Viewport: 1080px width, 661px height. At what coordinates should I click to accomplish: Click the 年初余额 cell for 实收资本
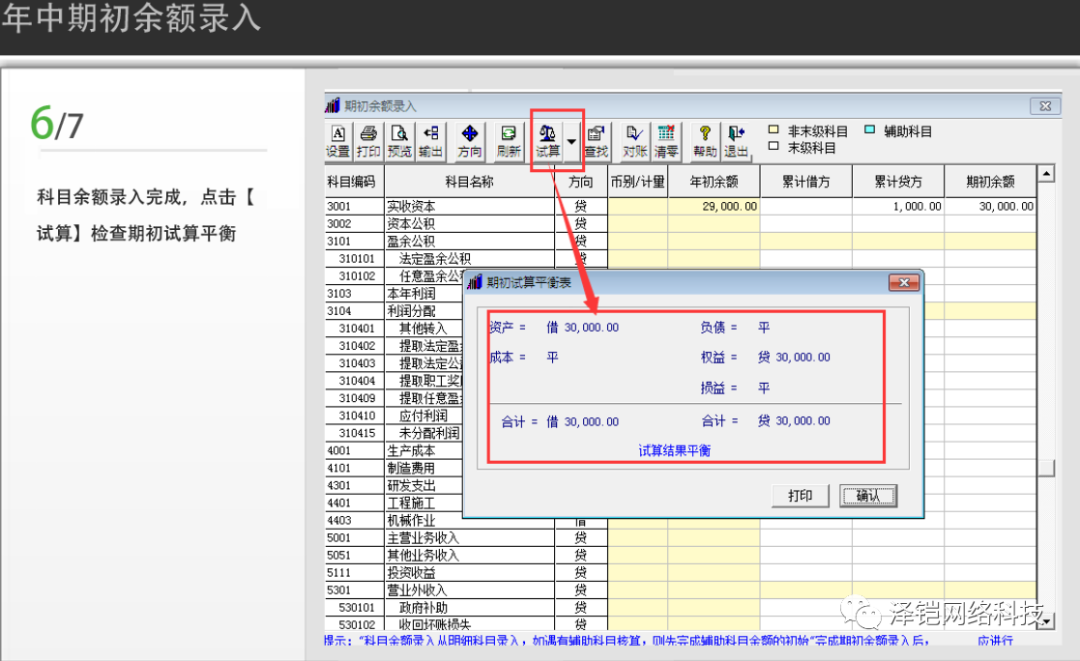[714, 206]
